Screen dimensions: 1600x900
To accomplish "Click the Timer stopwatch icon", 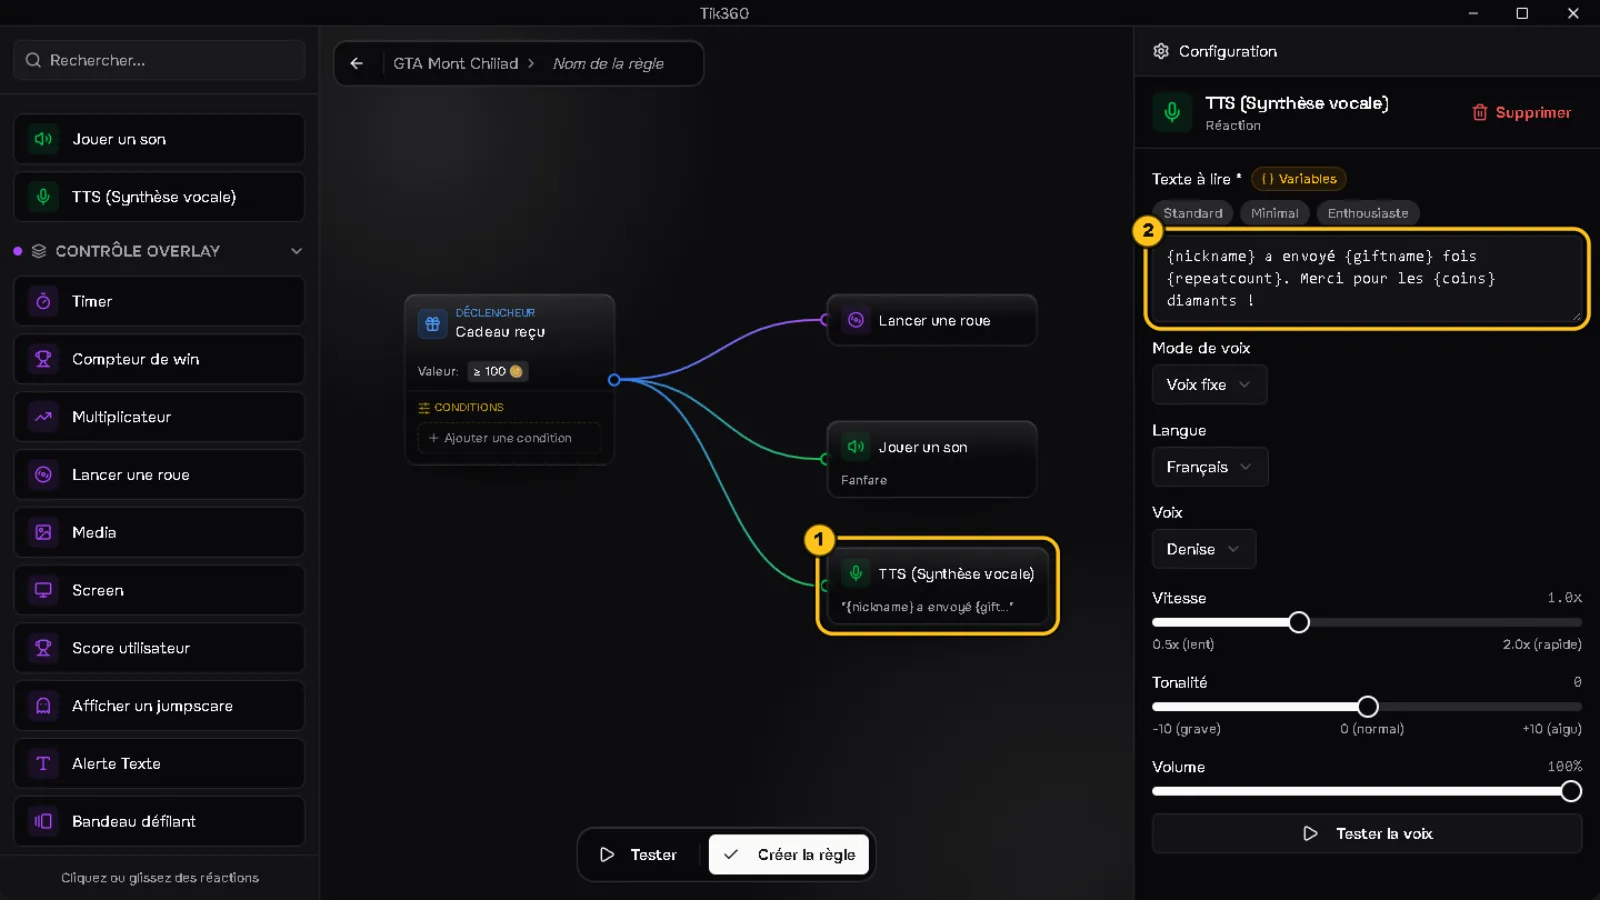I will click(43, 301).
